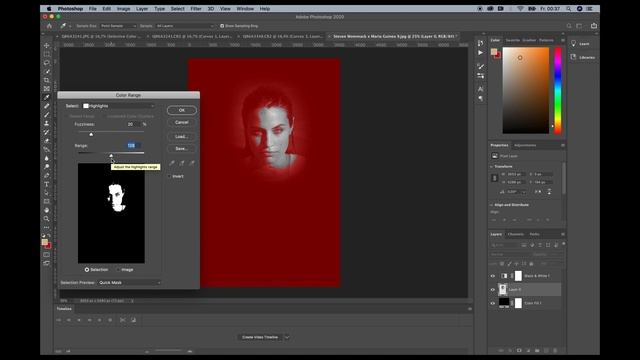The width and height of the screenshot is (640, 360).
Task: Open the Sample Size dropdown
Action: tap(118, 26)
